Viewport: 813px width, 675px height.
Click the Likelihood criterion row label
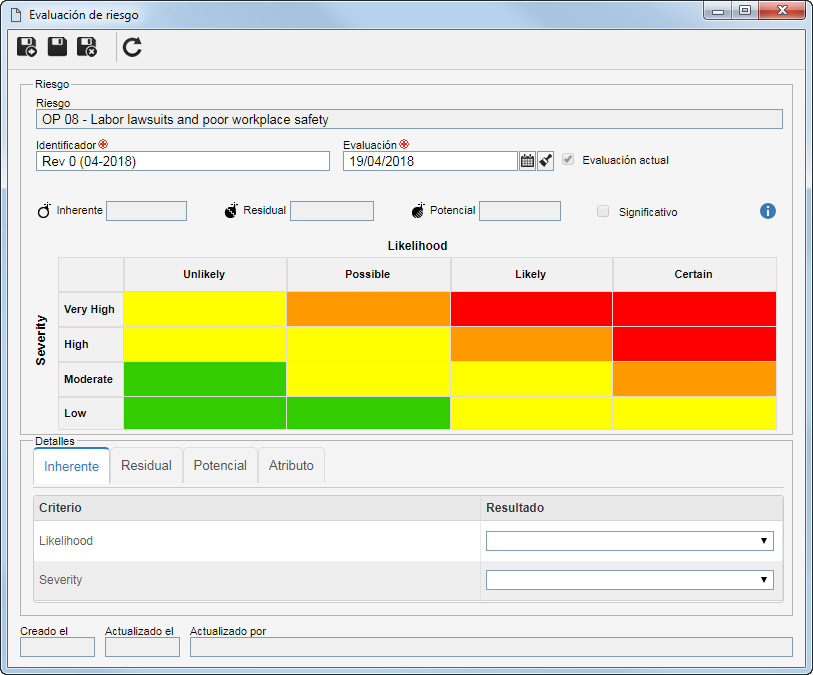click(66, 541)
